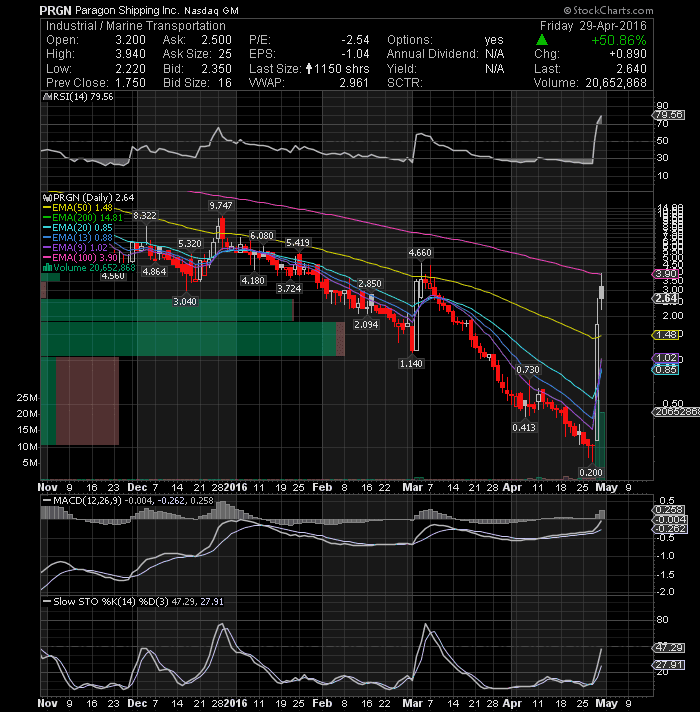Click the 25M volume axis label
Image resolution: width=700 pixels, height=712 pixels.
click(27, 398)
